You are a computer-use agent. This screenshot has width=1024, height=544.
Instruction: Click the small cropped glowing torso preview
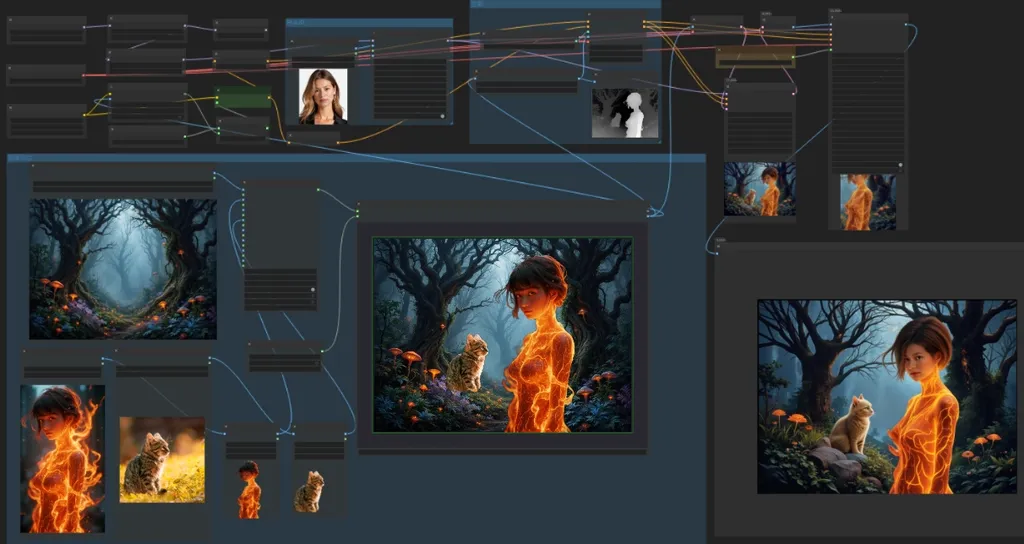click(867, 202)
